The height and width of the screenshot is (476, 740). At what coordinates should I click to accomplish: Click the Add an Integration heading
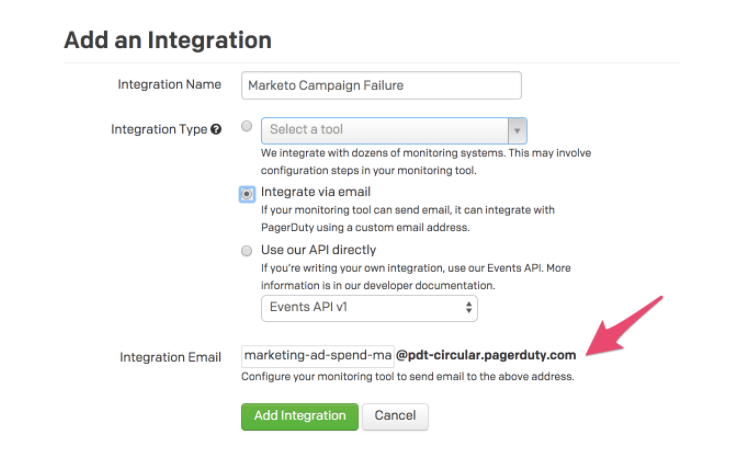click(168, 41)
